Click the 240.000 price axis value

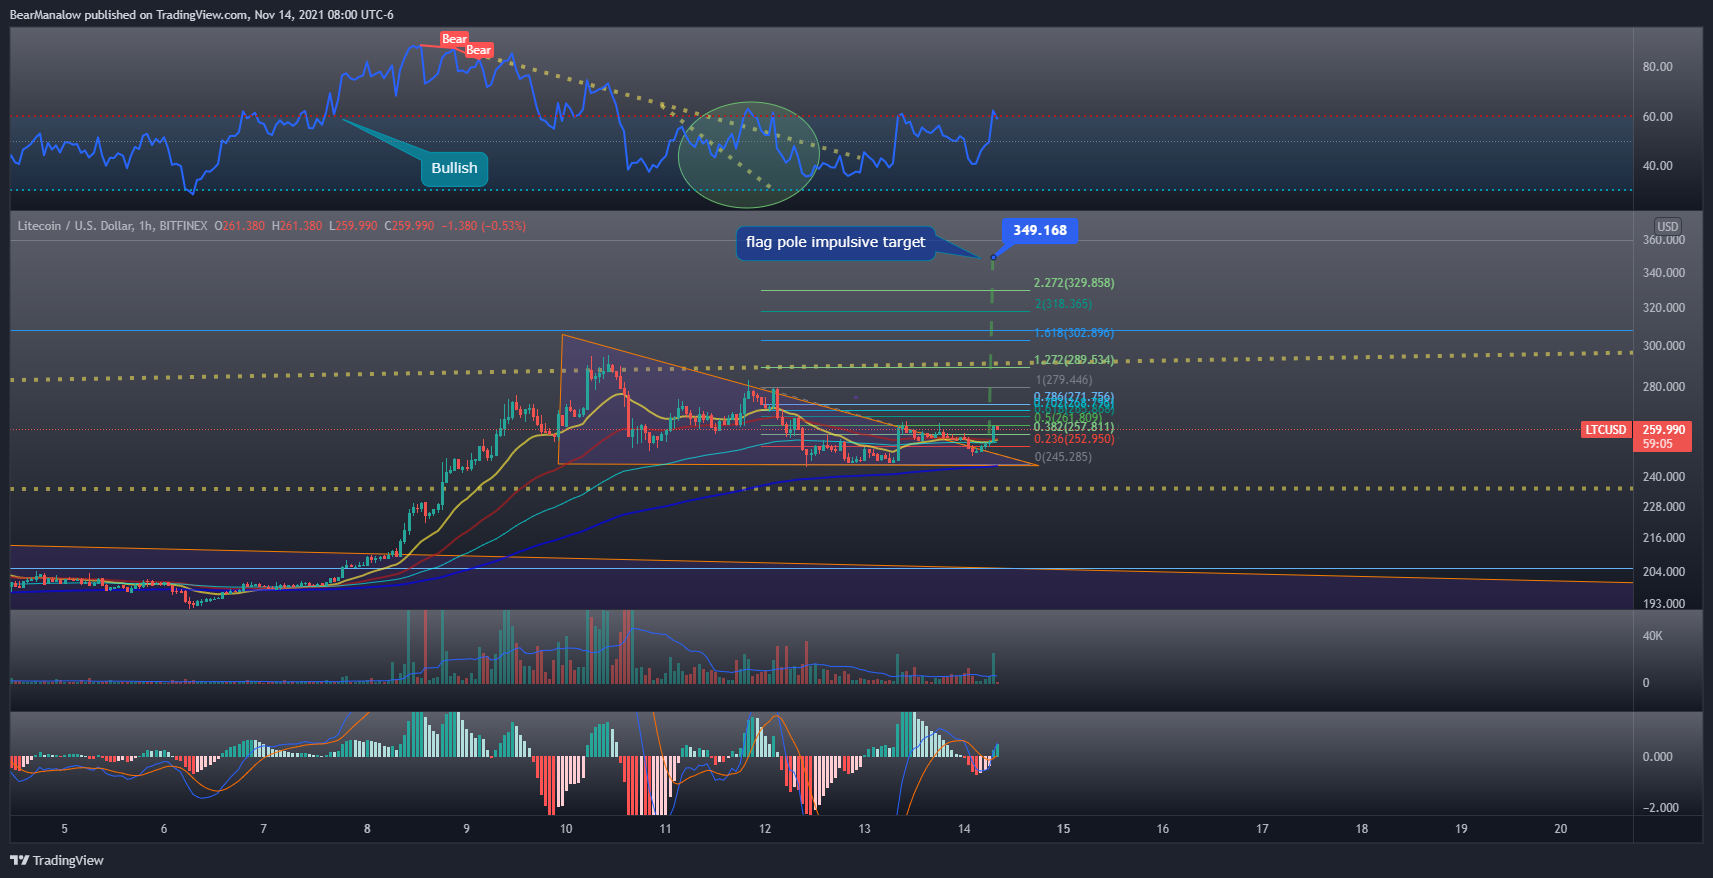[1664, 477]
